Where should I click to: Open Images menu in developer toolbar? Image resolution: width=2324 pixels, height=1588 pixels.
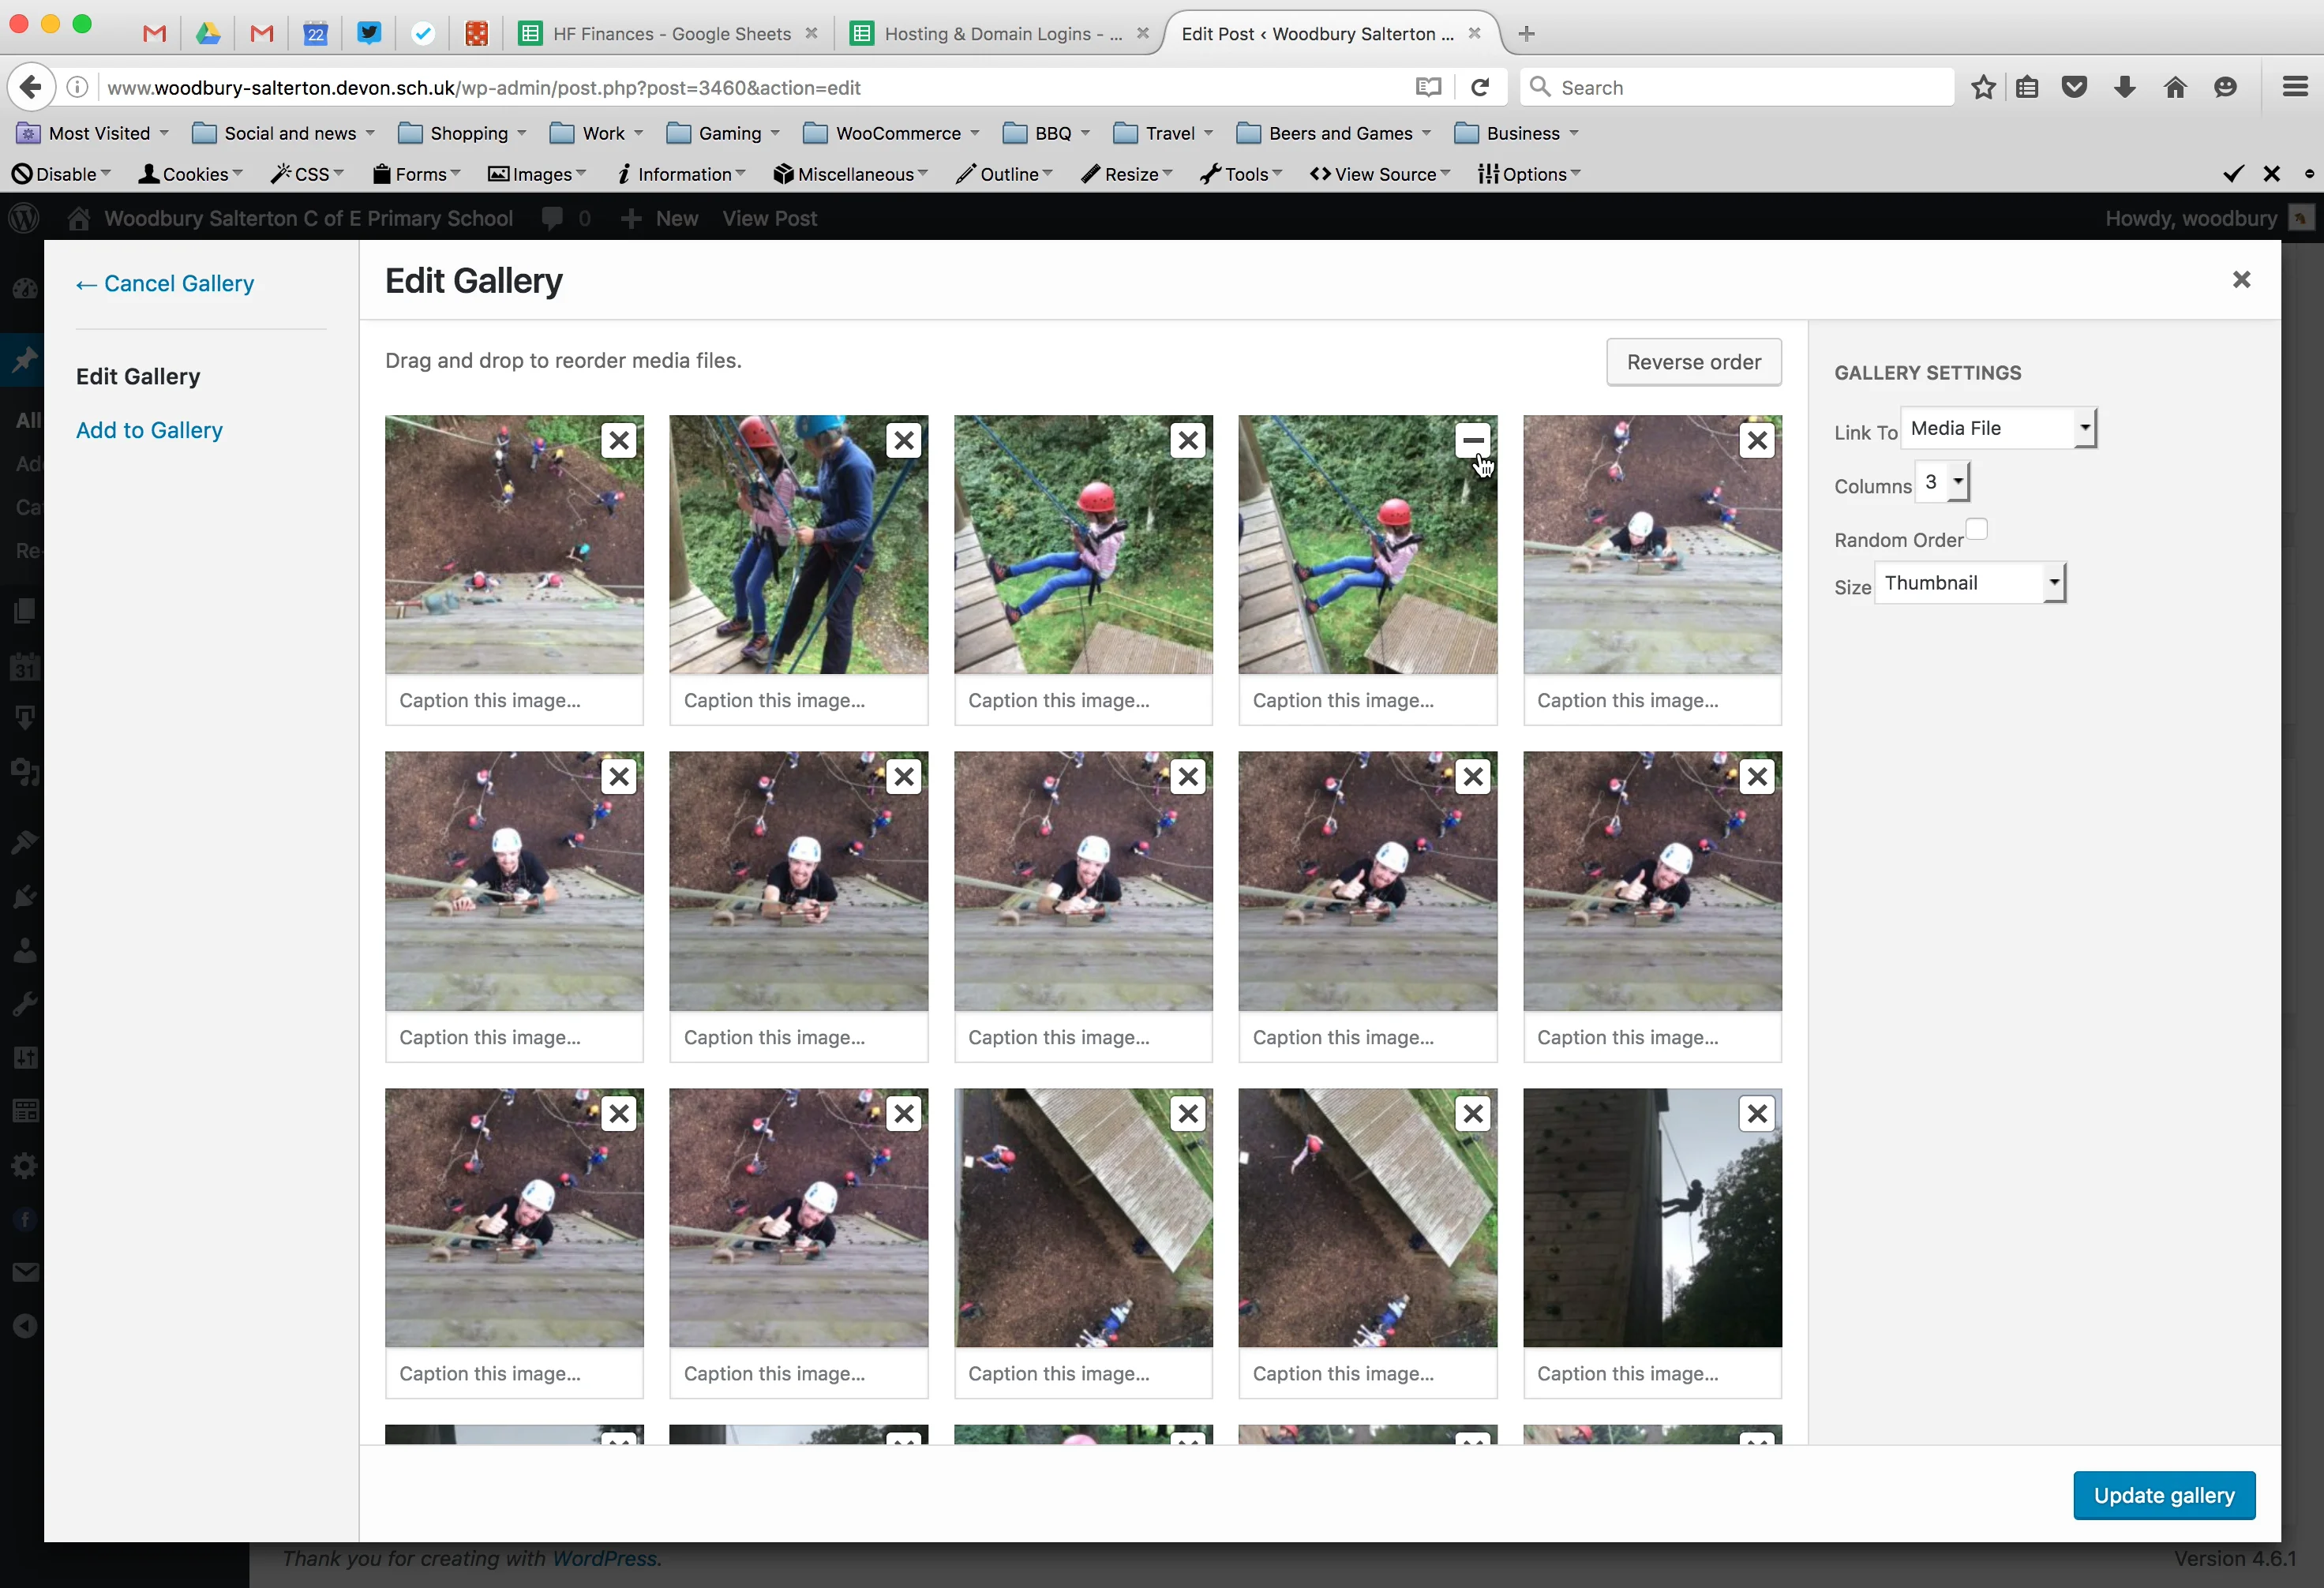click(x=537, y=174)
